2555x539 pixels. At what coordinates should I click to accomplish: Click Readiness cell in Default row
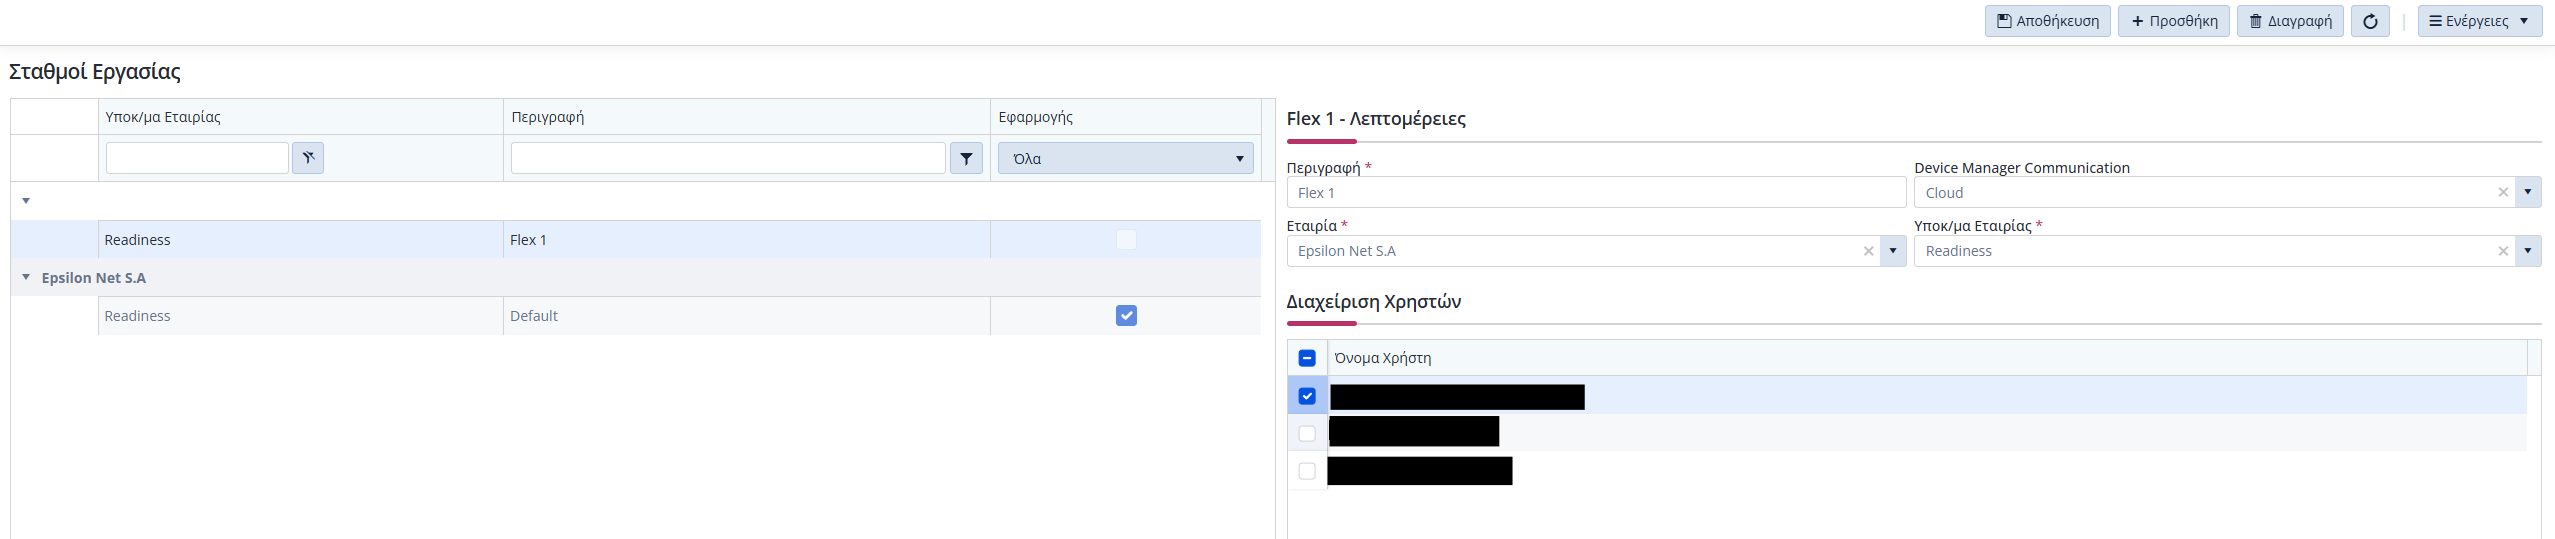coord(300,316)
